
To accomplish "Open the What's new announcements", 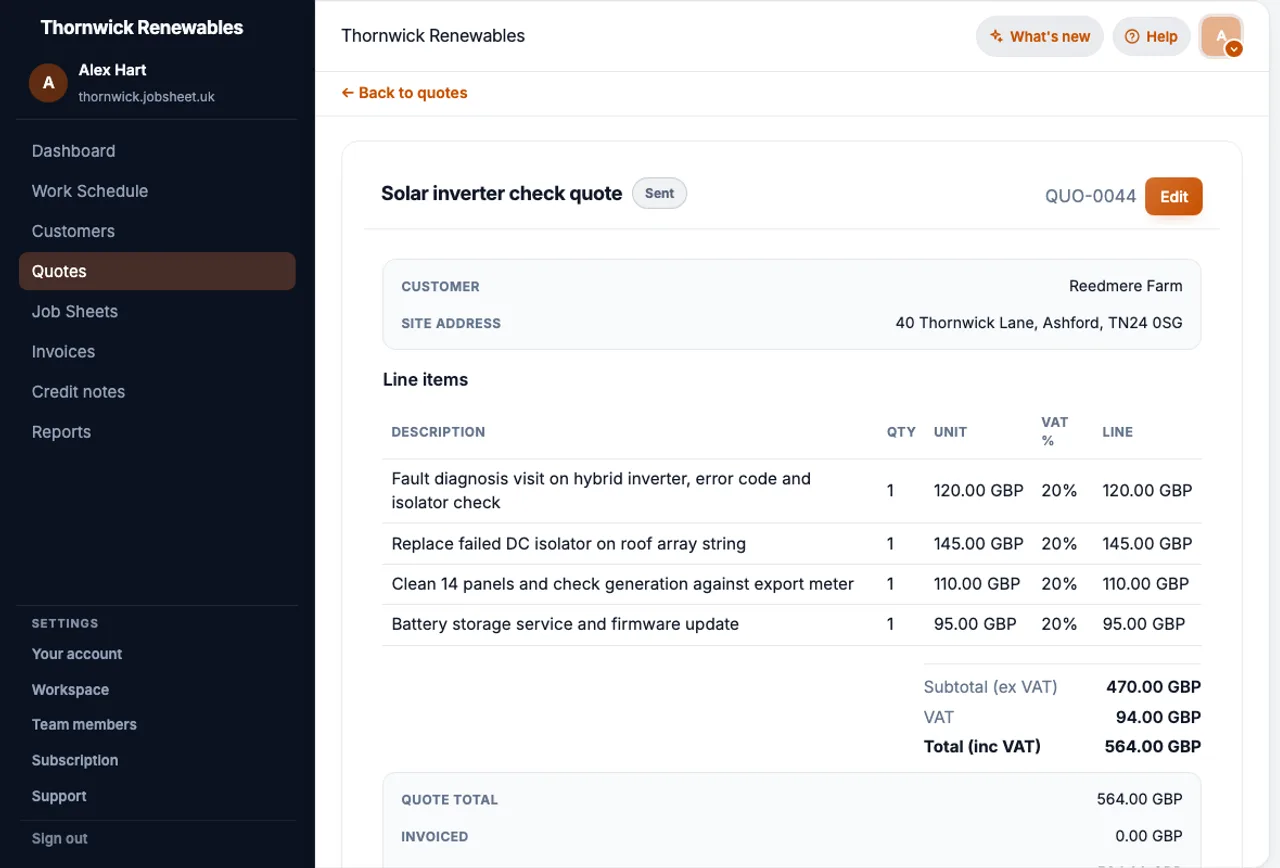I will coord(1040,37).
